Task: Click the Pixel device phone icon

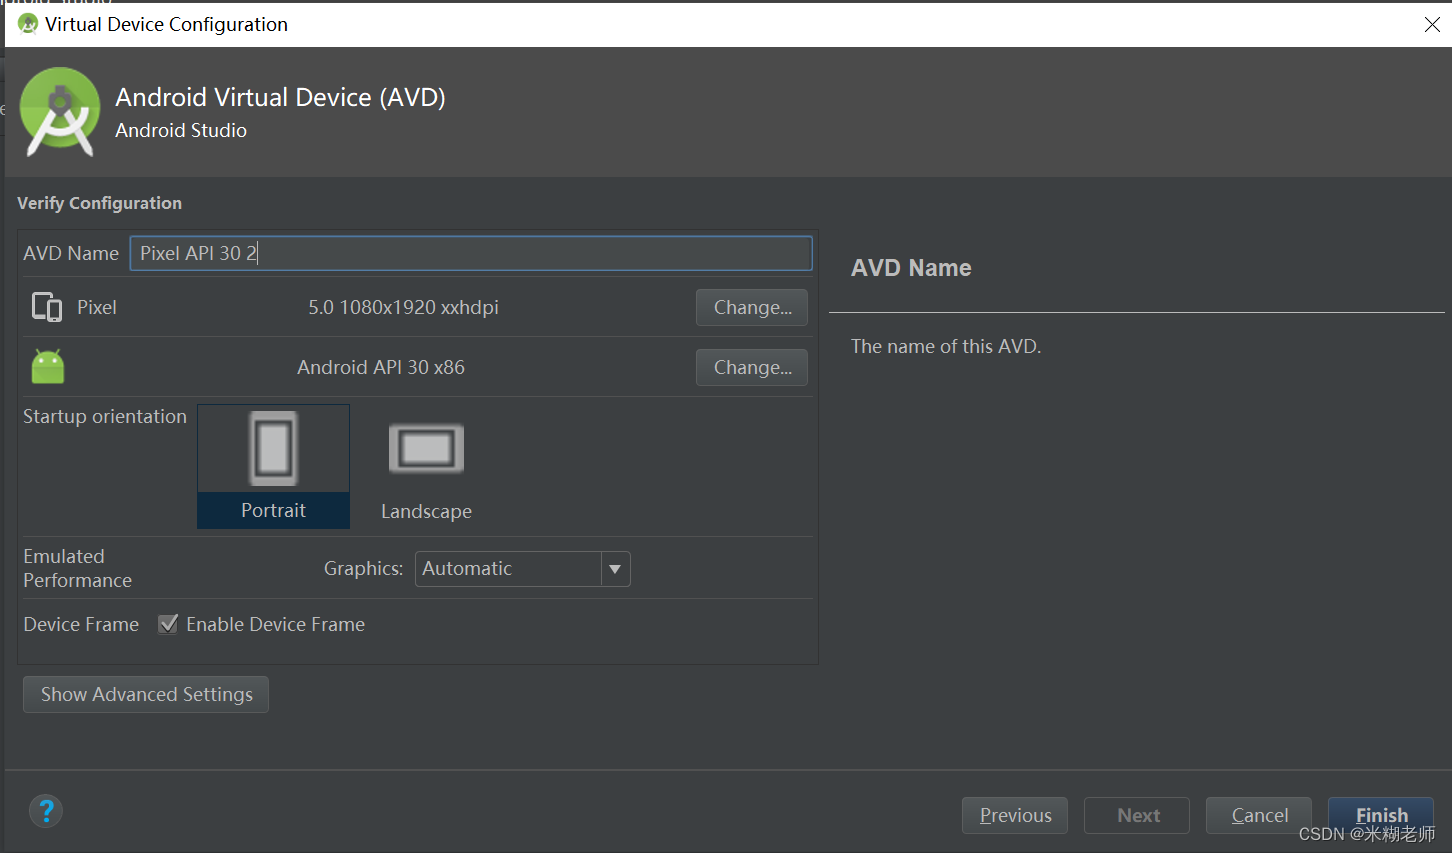Action: [47, 307]
